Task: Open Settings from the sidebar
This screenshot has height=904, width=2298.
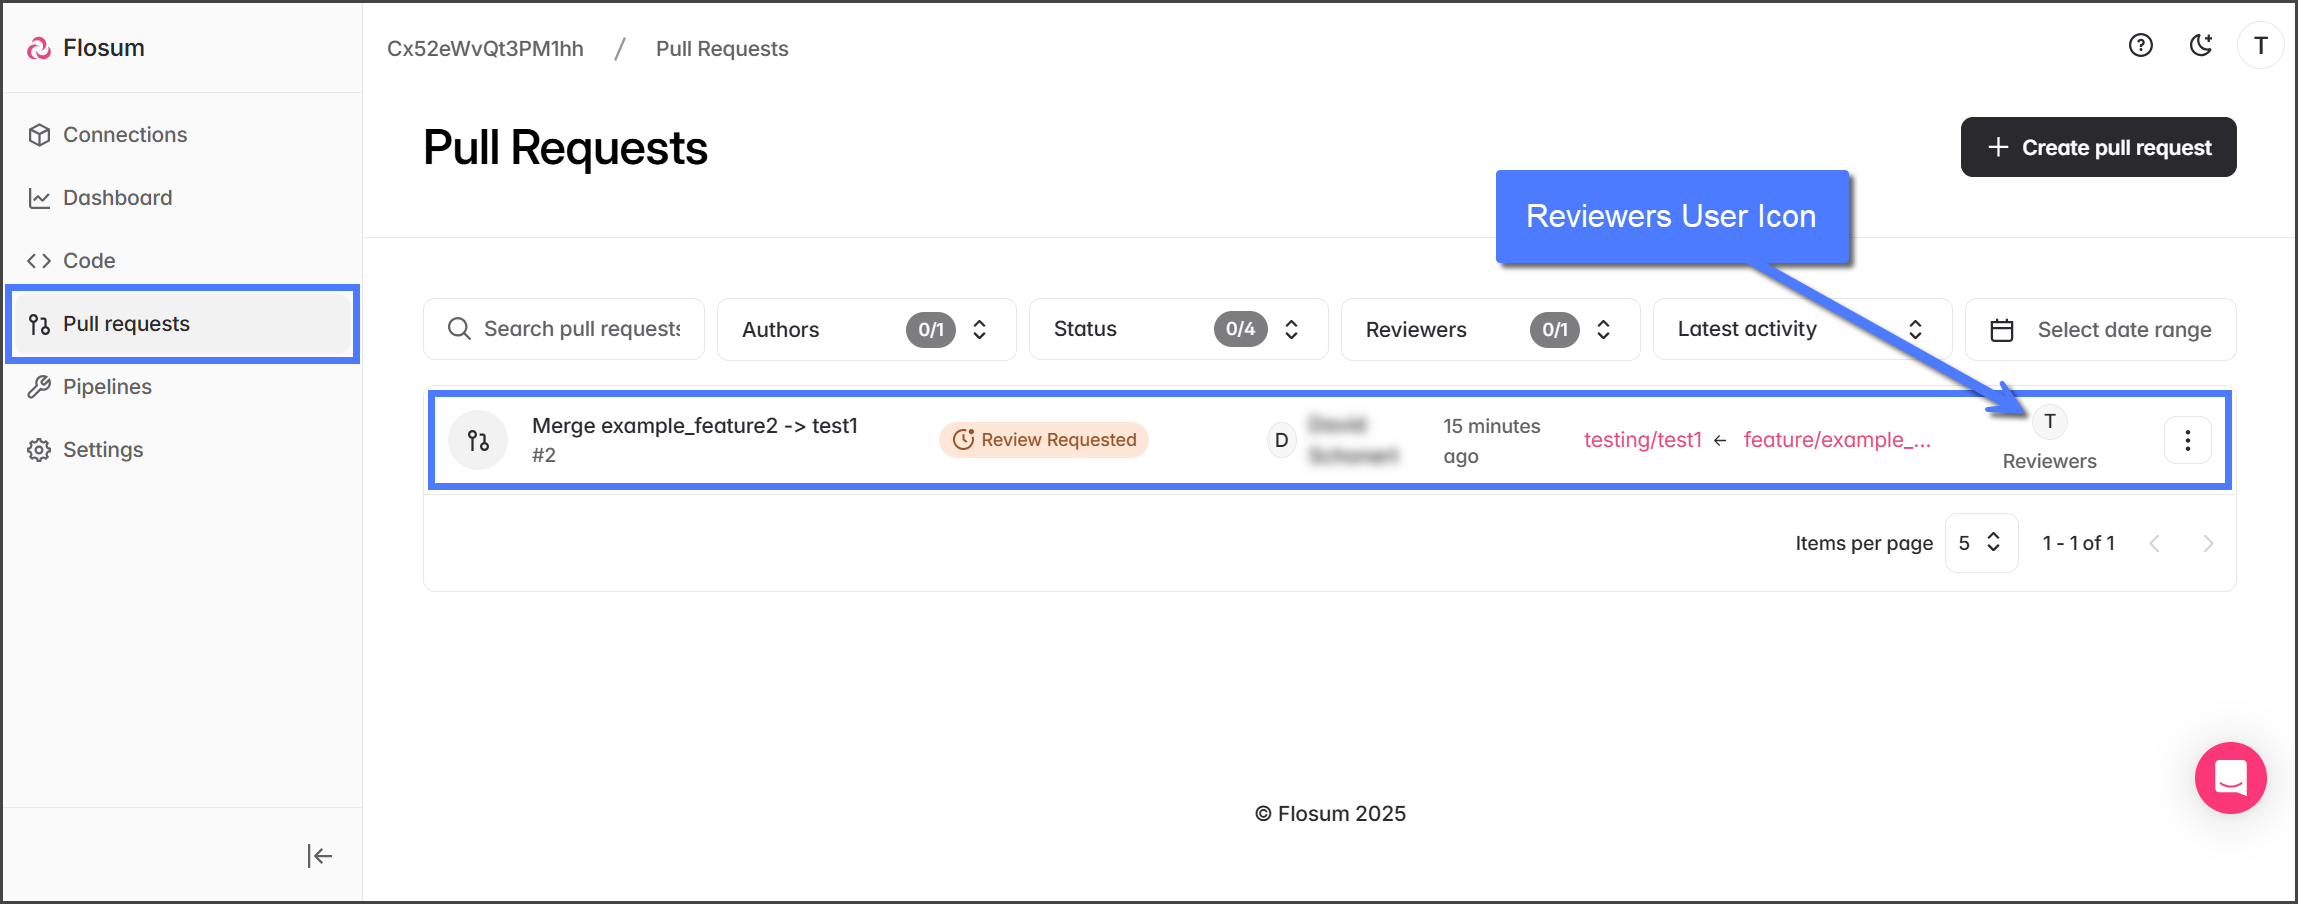Action: coord(103,450)
